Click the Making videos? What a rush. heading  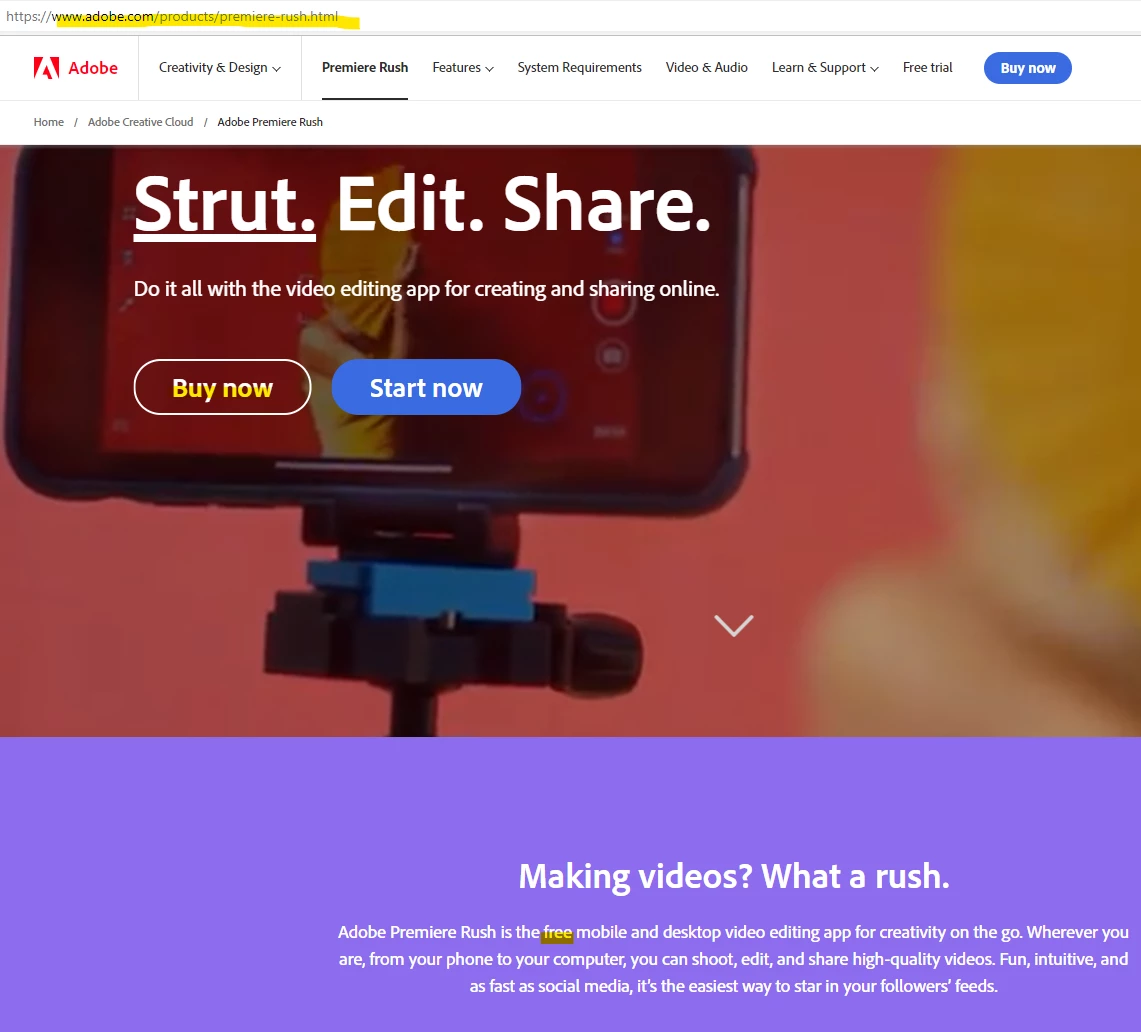pos(734,876)
